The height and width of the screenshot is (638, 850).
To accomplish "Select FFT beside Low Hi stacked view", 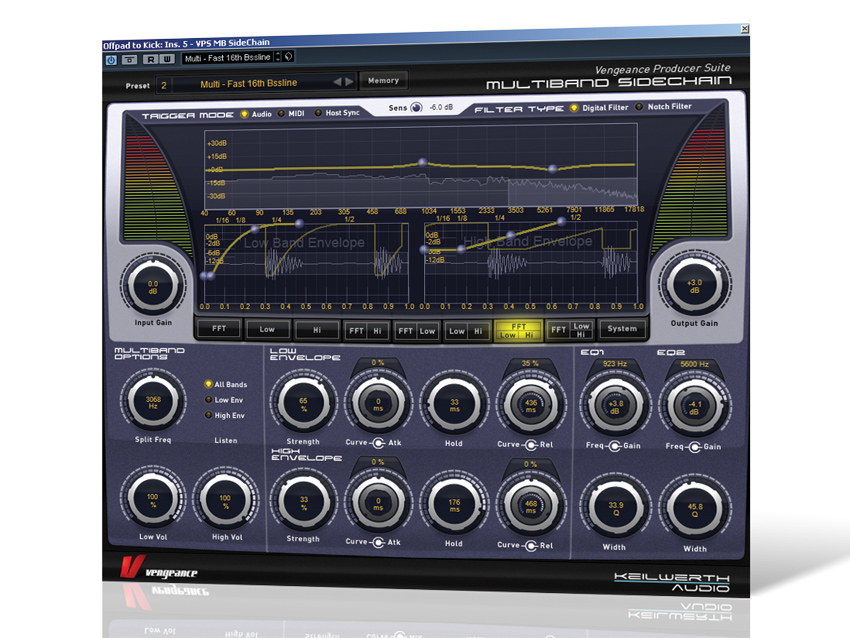I will 570,330.
